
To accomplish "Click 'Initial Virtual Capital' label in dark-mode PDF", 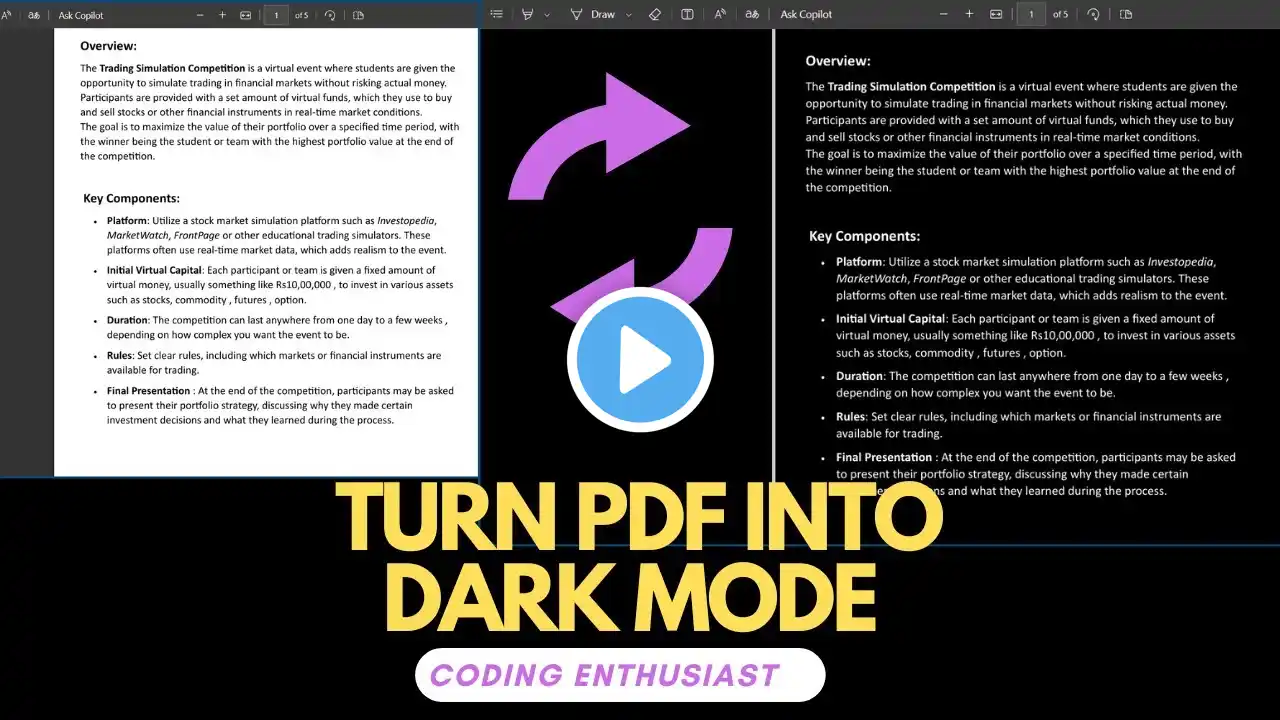I will [x=890, y=319].
